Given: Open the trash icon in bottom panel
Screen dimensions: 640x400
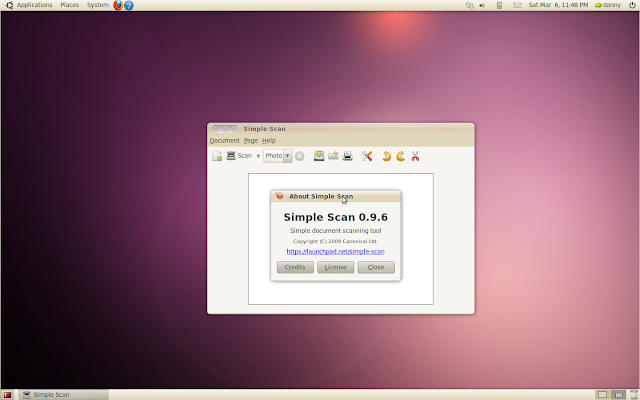Looking at the screenshot, I should [634, 395].
